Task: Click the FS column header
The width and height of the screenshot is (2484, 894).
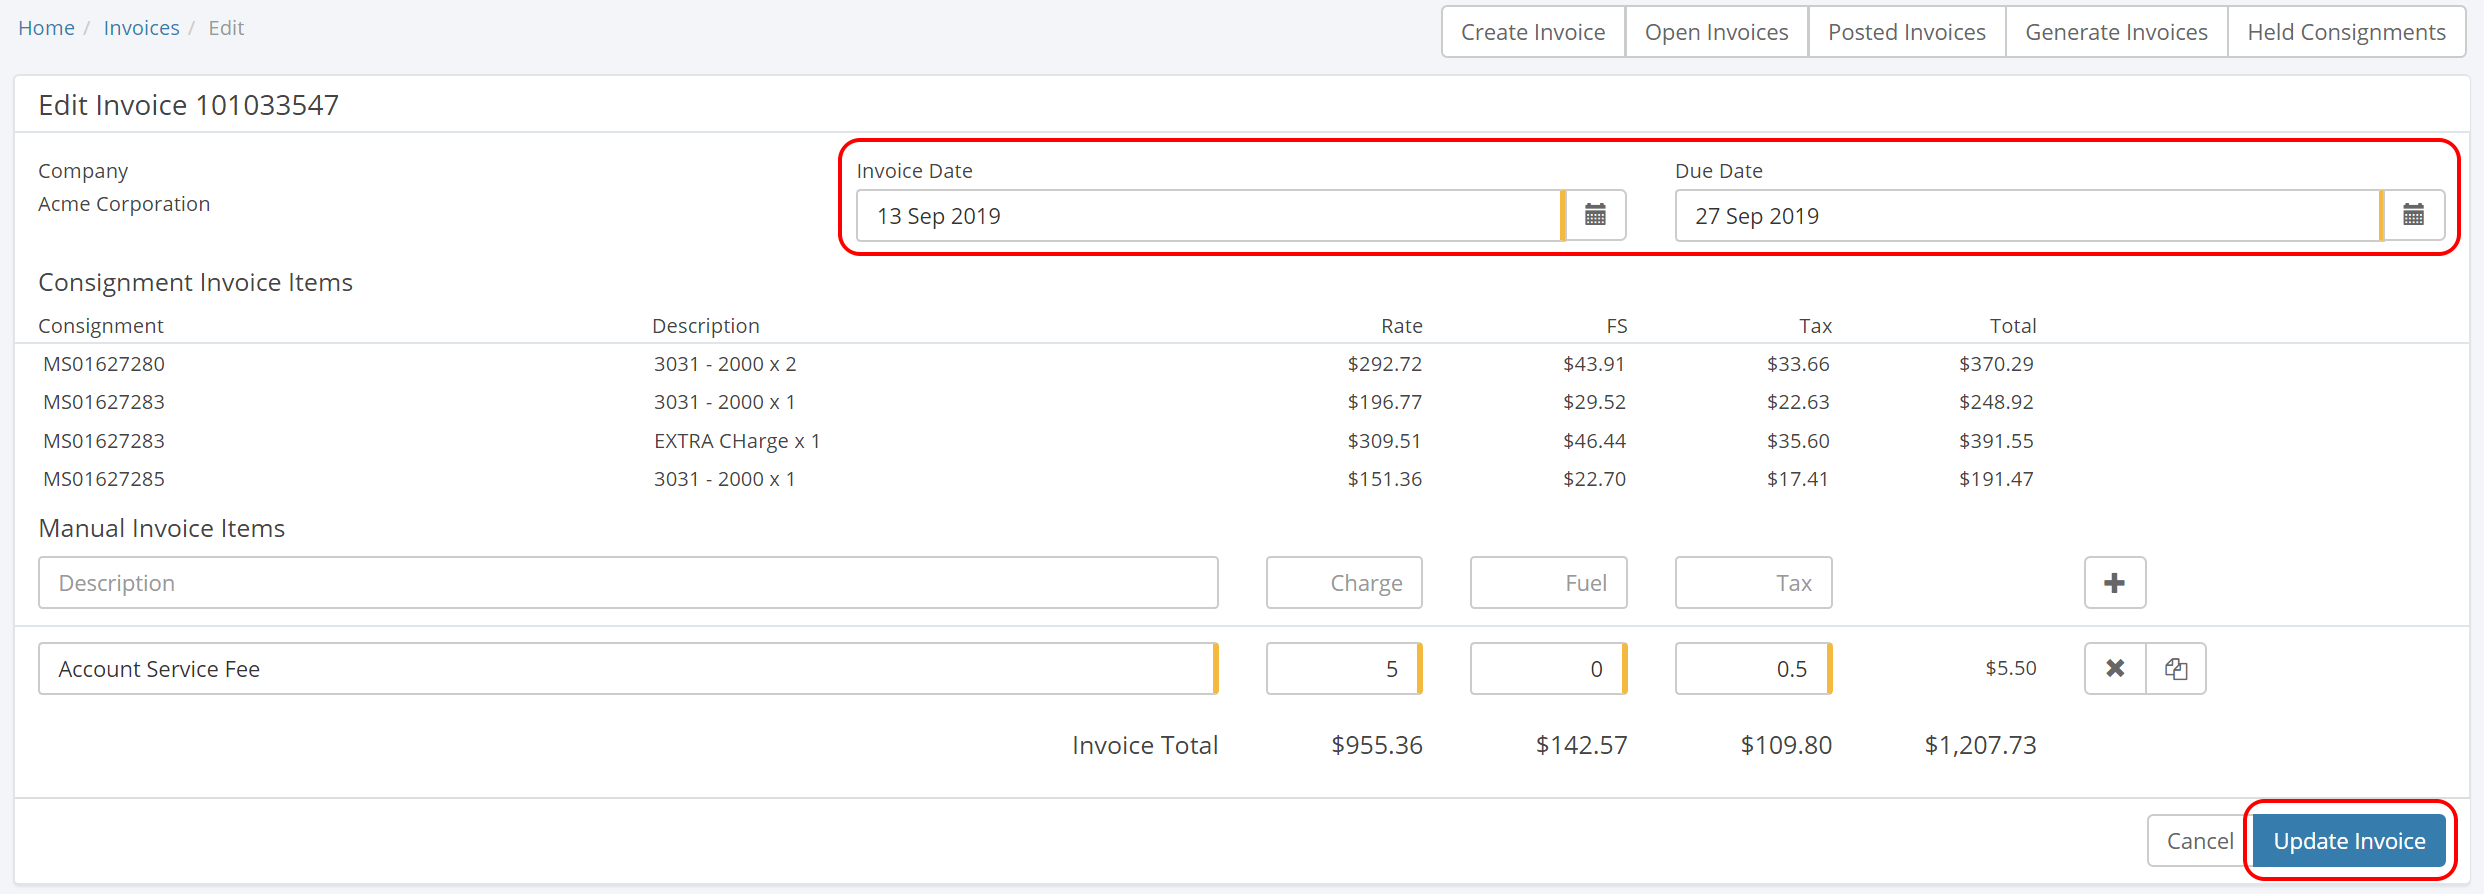Action: click(x=1616, y=326)
